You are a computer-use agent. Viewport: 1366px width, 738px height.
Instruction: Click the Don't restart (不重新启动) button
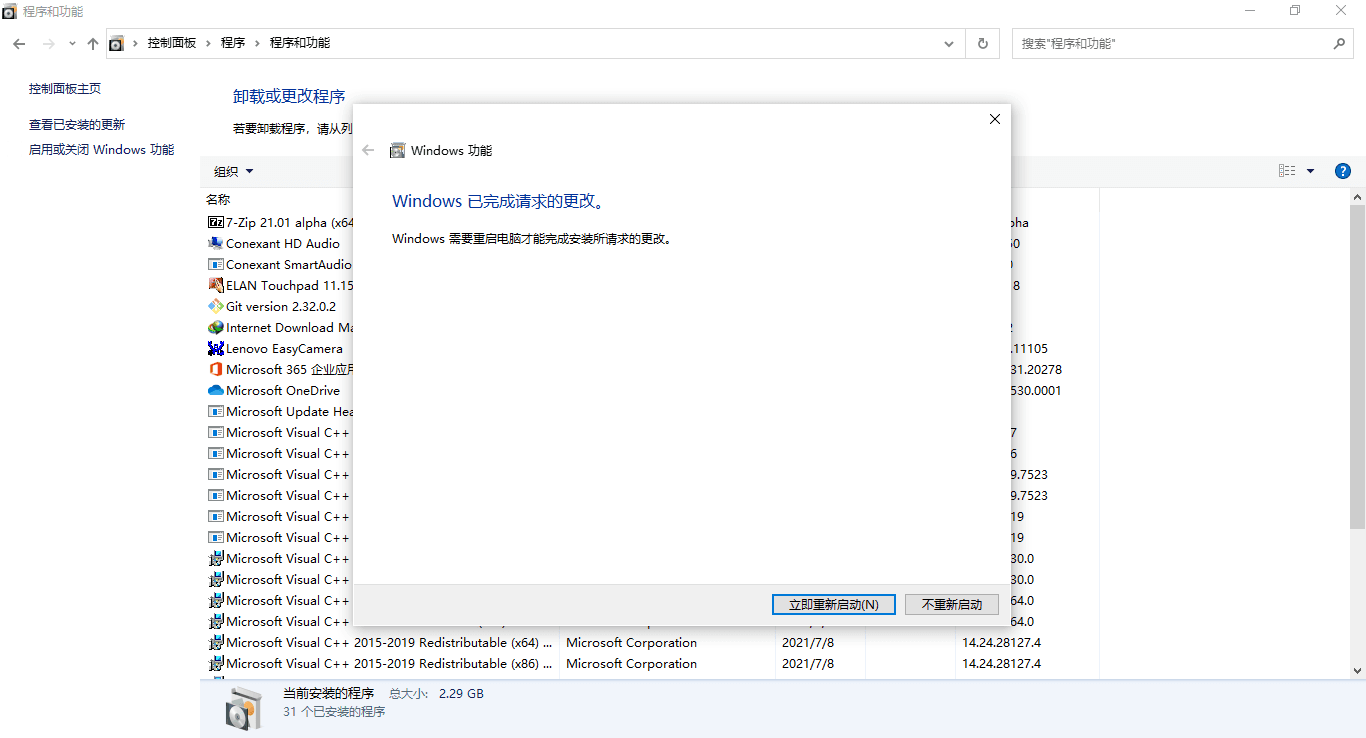pos(952,604)
